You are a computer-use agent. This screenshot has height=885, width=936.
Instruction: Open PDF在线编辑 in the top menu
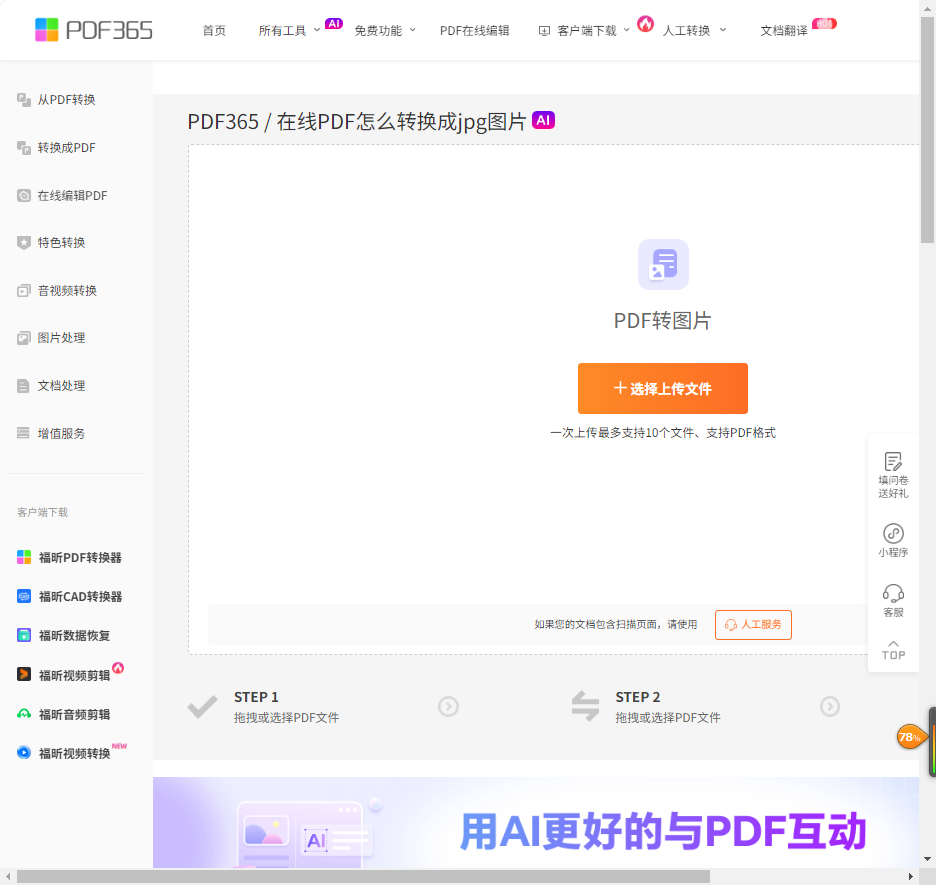(x=475, y=30)
